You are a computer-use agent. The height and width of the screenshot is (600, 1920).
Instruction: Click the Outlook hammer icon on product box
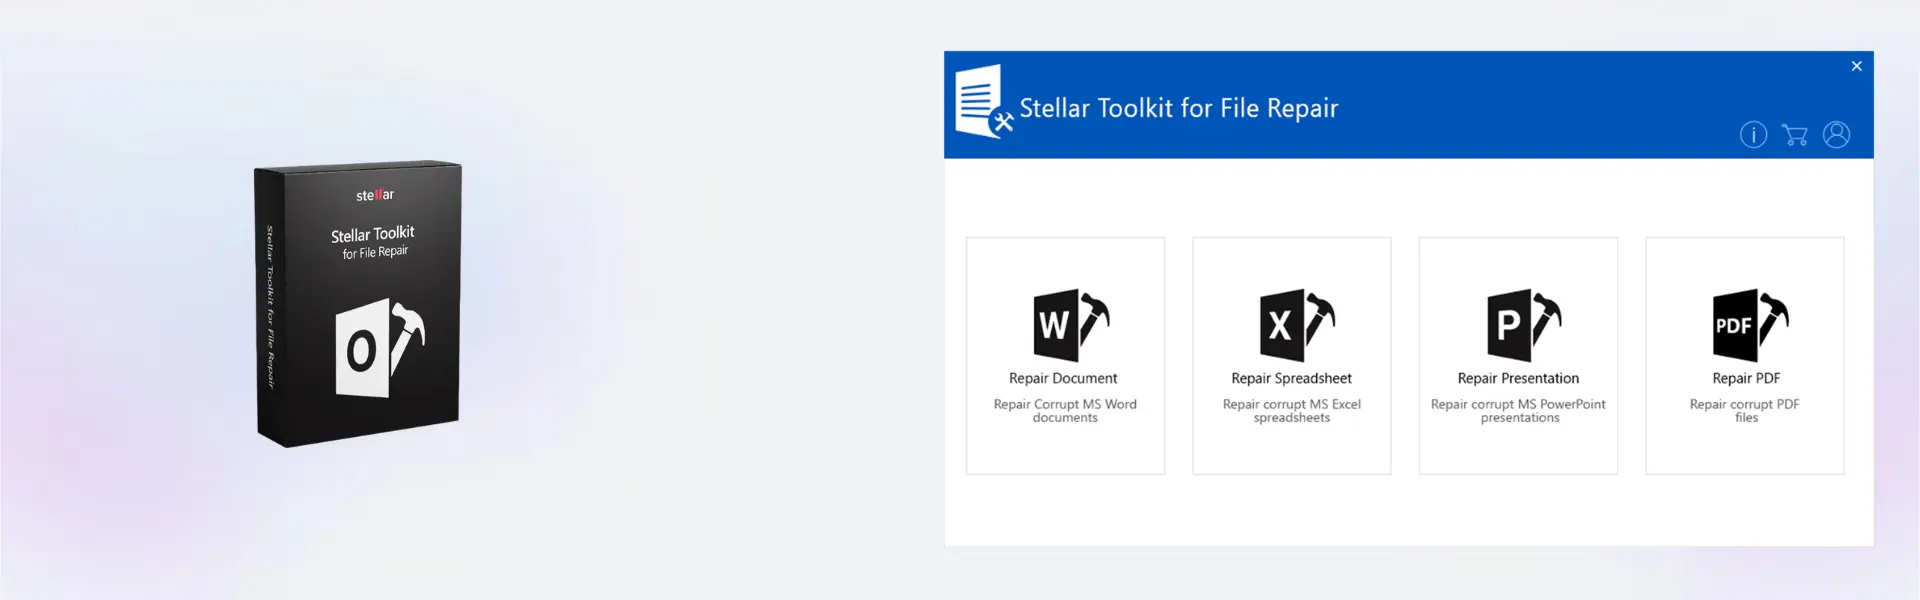[x=380, y=348]
